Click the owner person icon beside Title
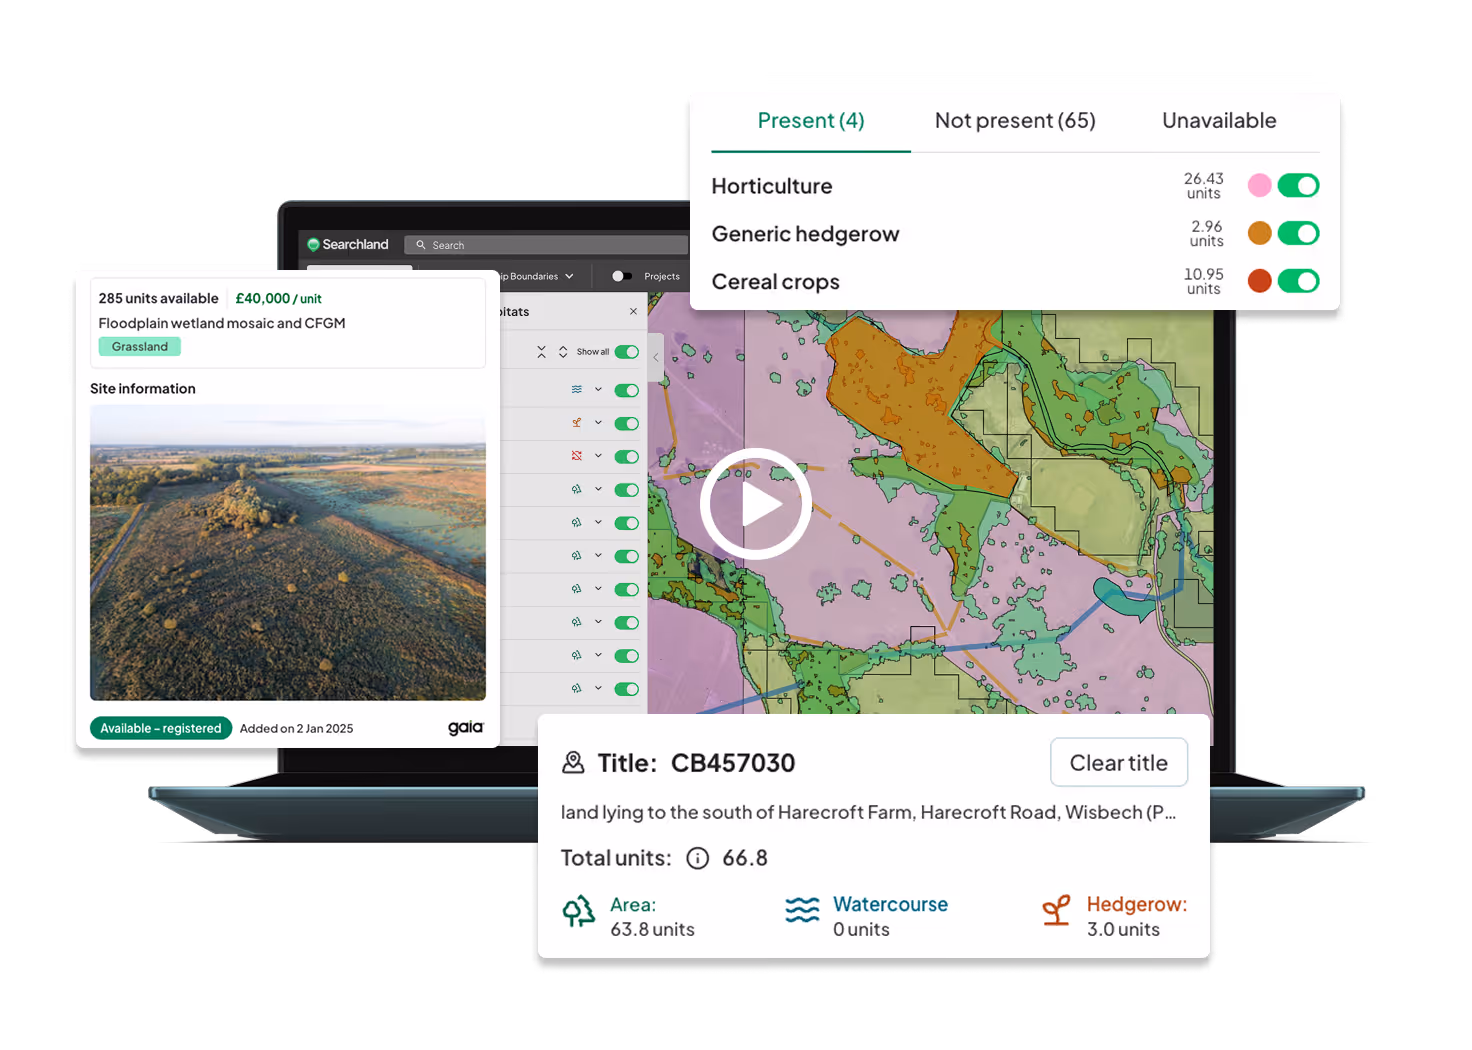This screenshot has width=1472, height=1050. pyautogui.click(x=573, y=763)
